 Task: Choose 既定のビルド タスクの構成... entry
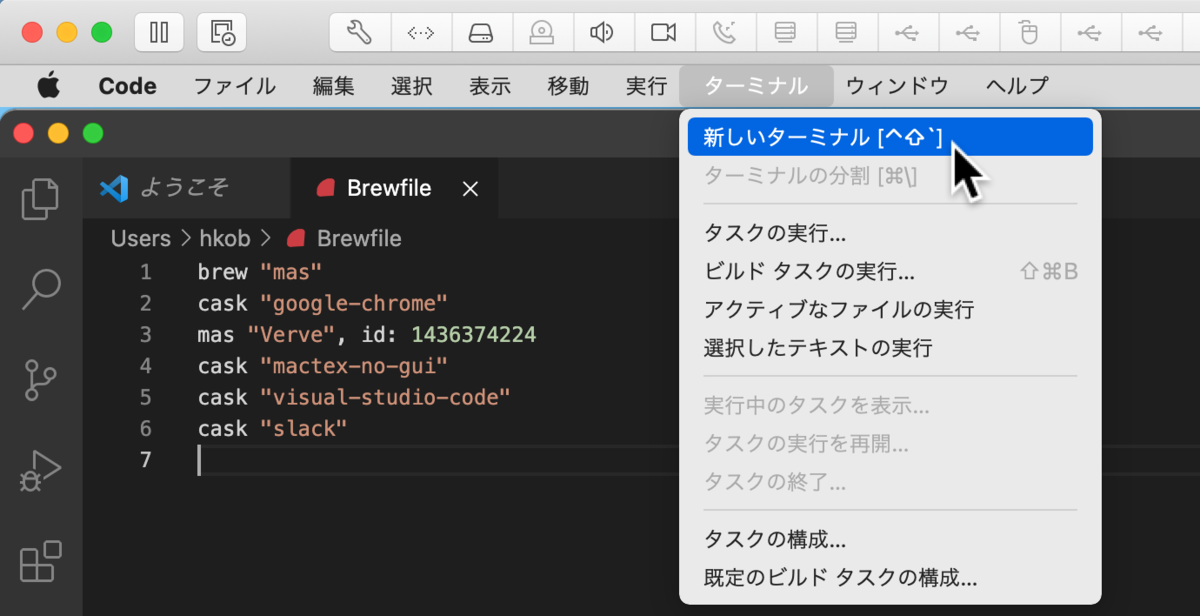(890, 578)
